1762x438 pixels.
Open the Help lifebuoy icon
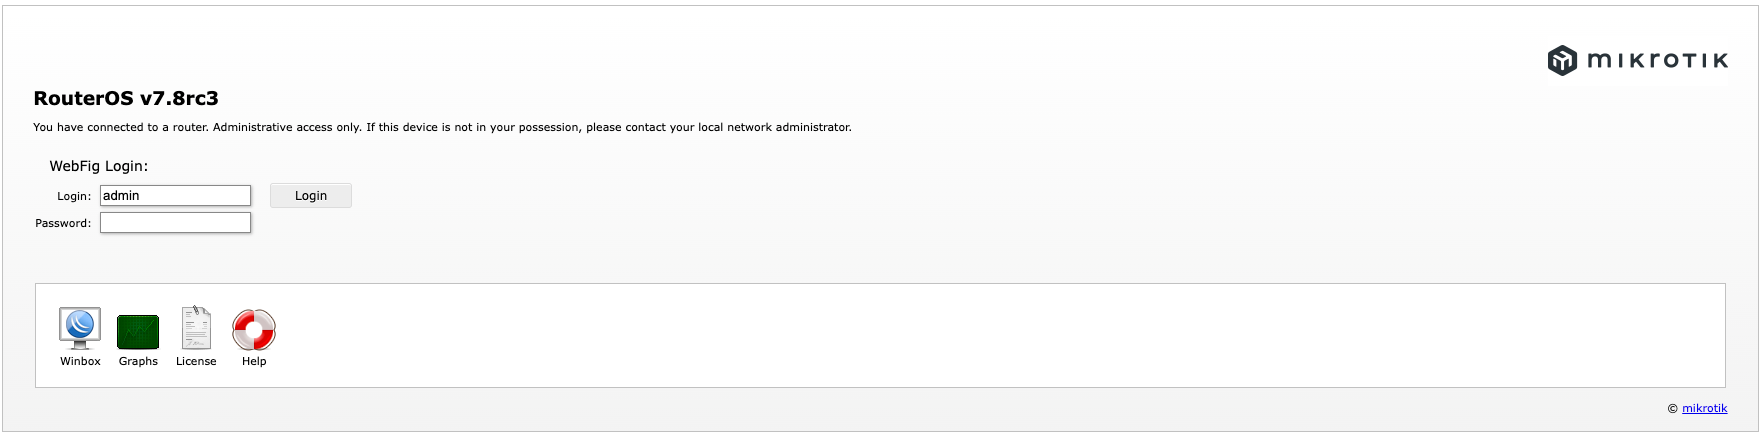pos(254,329)
